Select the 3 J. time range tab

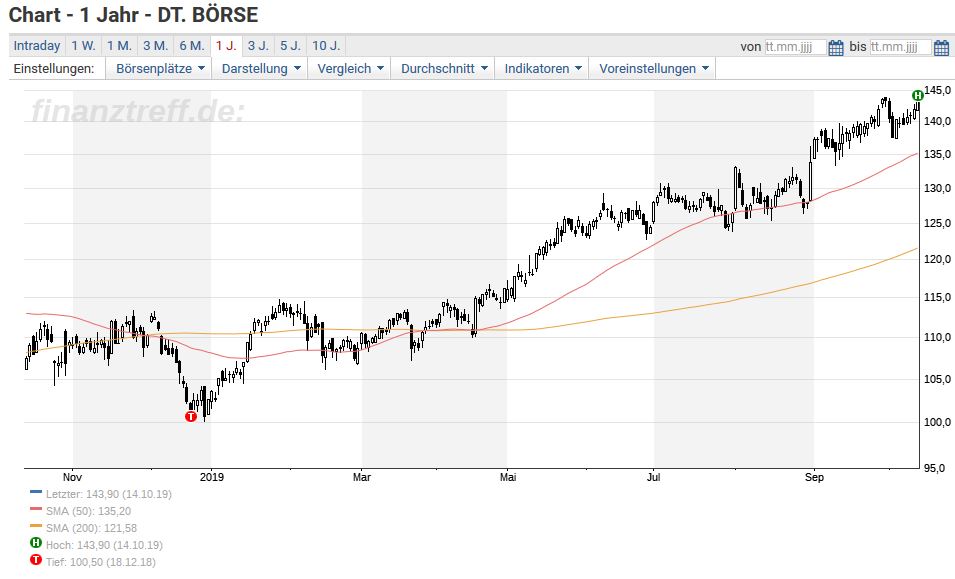pyautogui.click(x=258, y=46)
